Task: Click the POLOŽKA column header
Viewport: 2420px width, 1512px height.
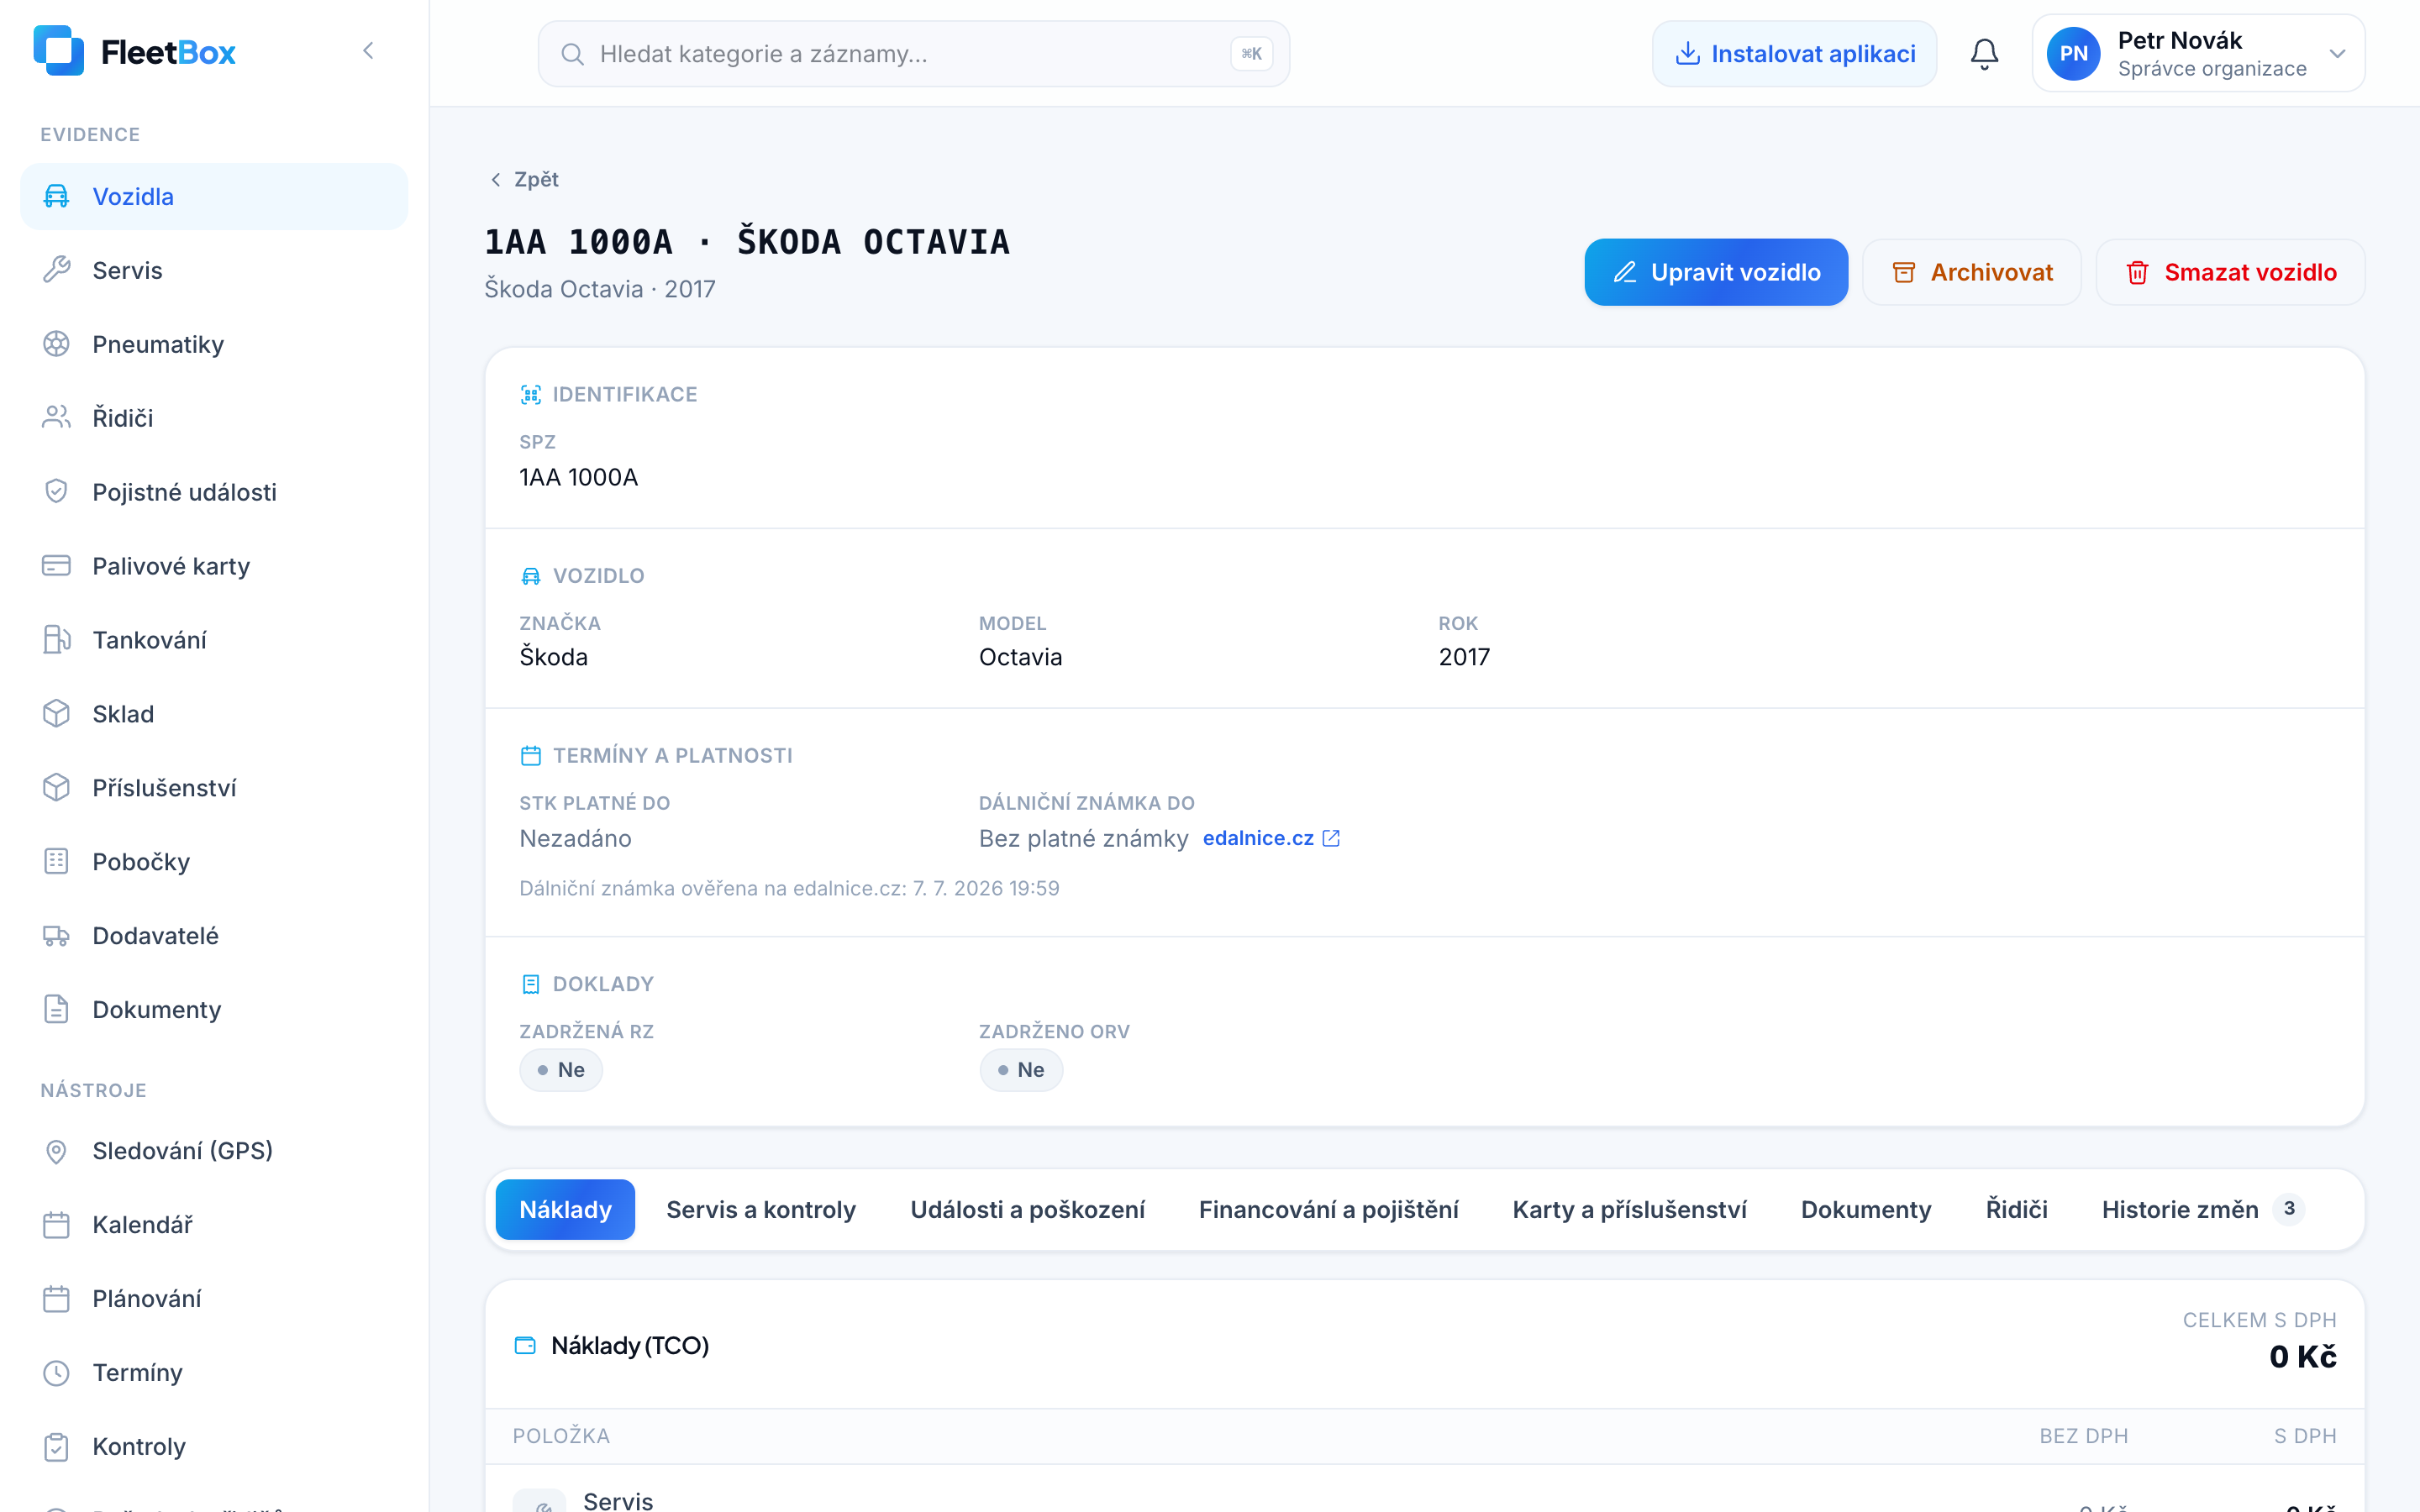Action: pos(561,1436)
